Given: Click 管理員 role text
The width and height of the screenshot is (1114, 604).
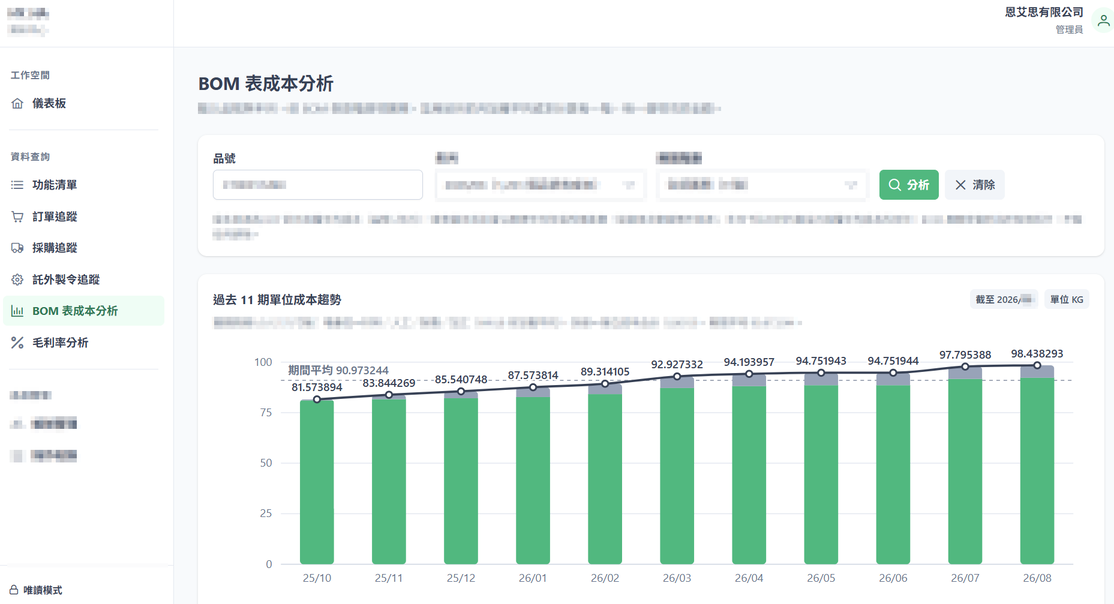Looking at the screenshot, I should tap(1069, 29).
